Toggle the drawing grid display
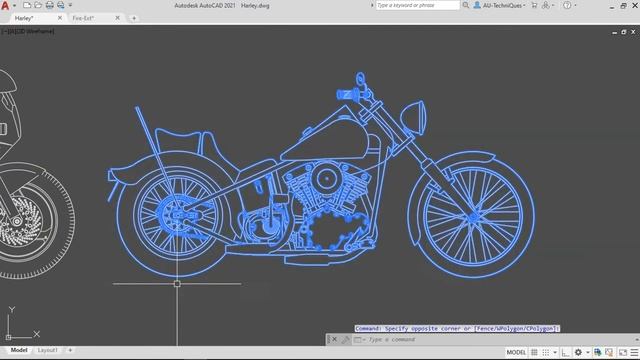 (534, 352)
